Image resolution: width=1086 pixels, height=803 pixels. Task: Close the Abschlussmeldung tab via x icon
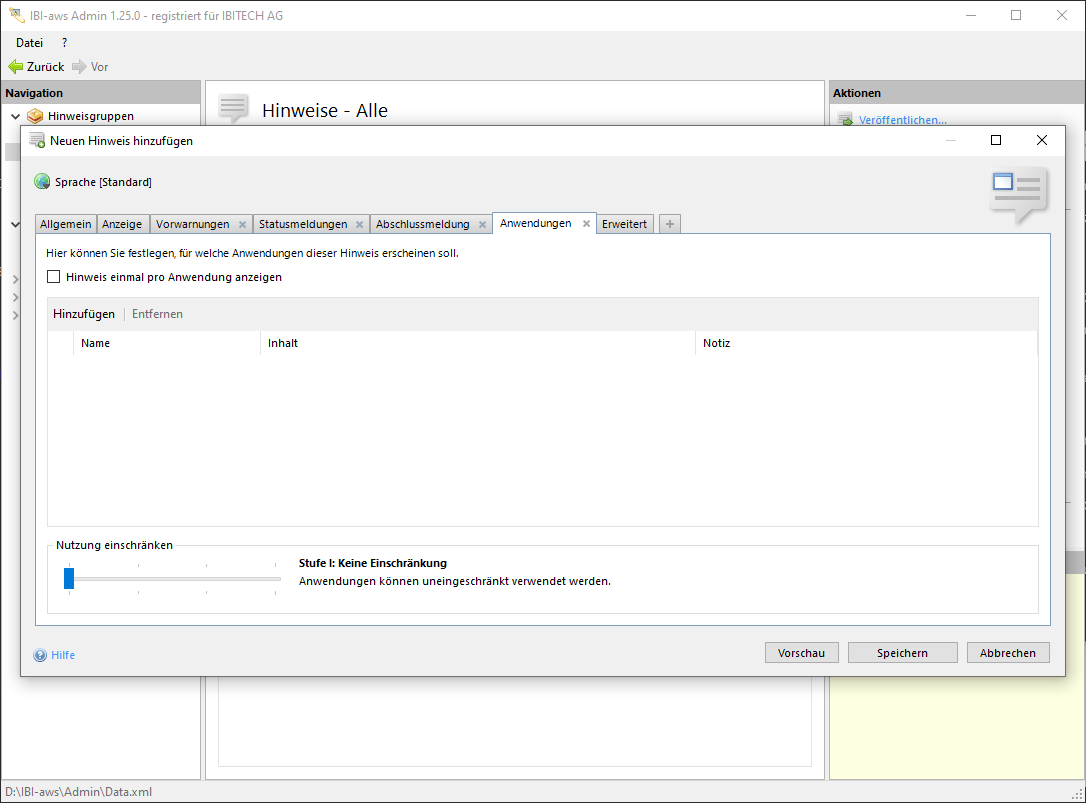481,225
